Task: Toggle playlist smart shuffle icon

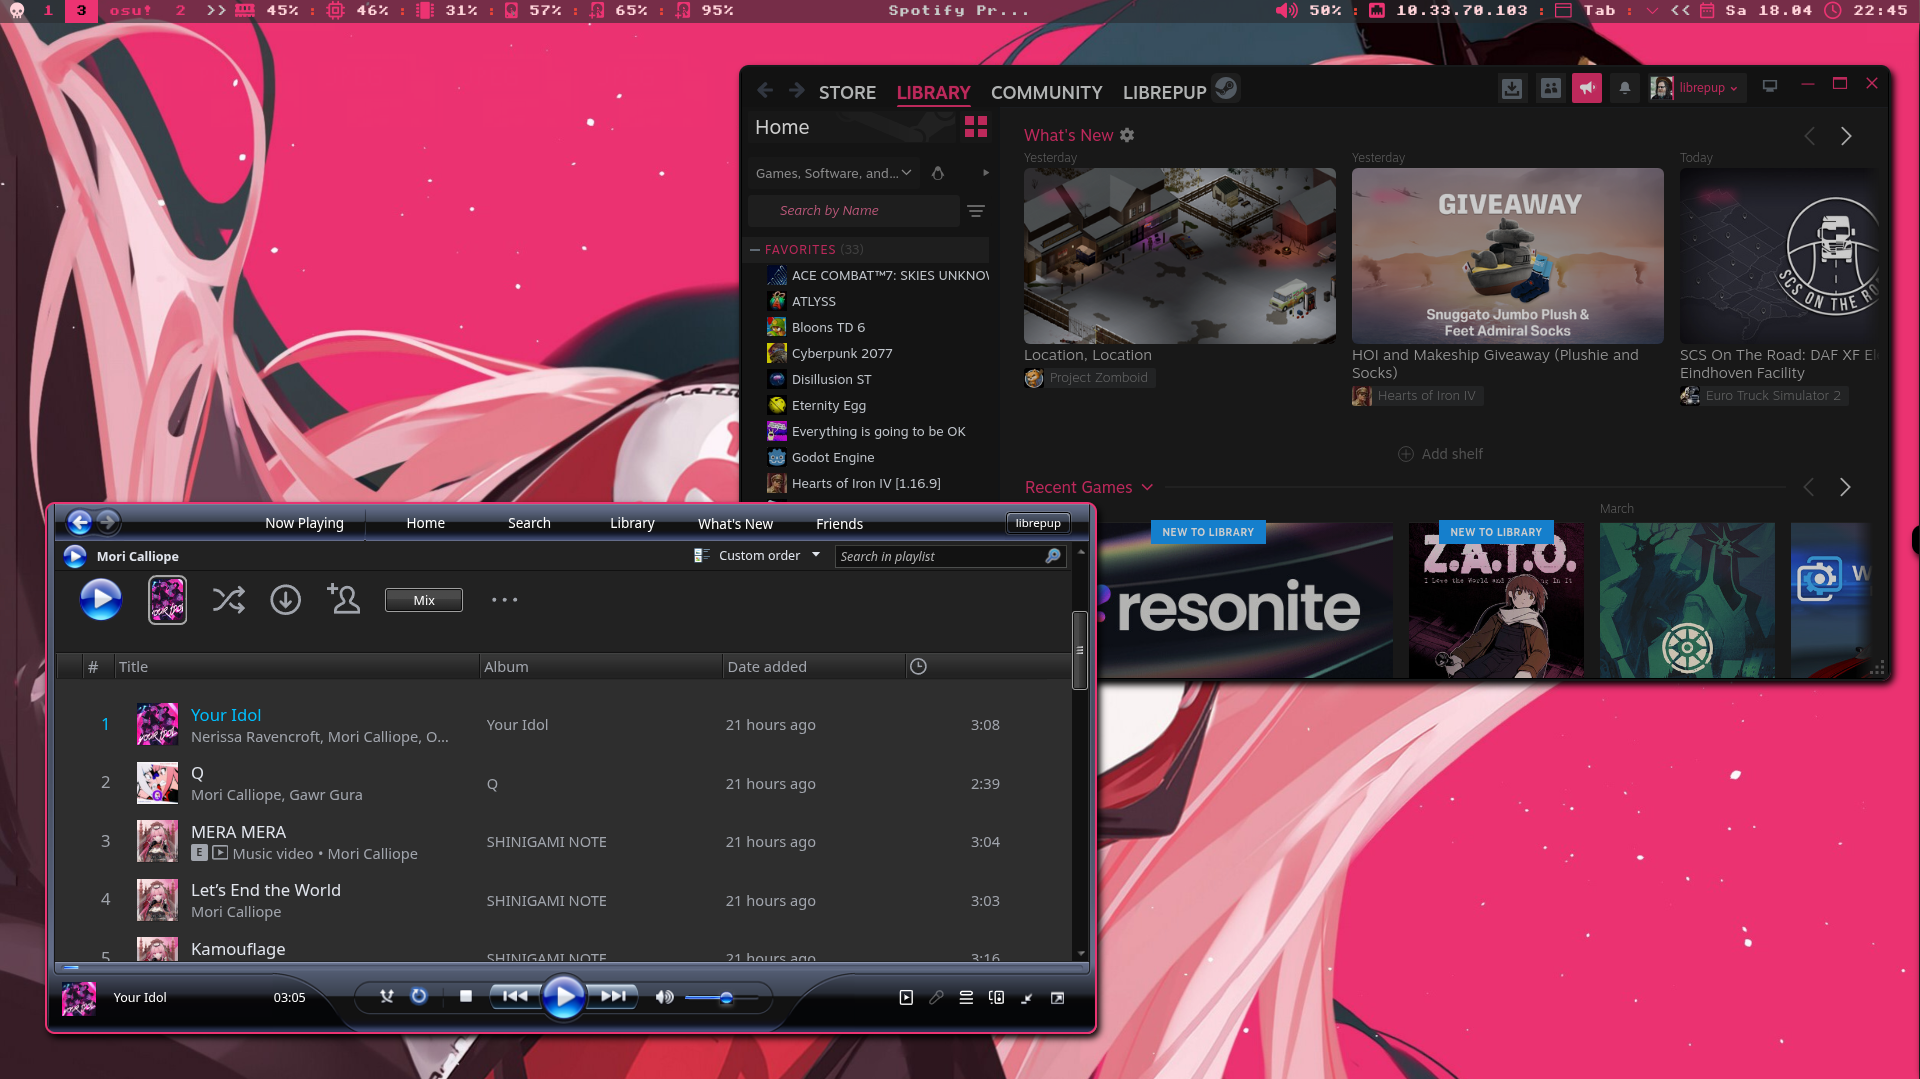Action: coord(228,600)
